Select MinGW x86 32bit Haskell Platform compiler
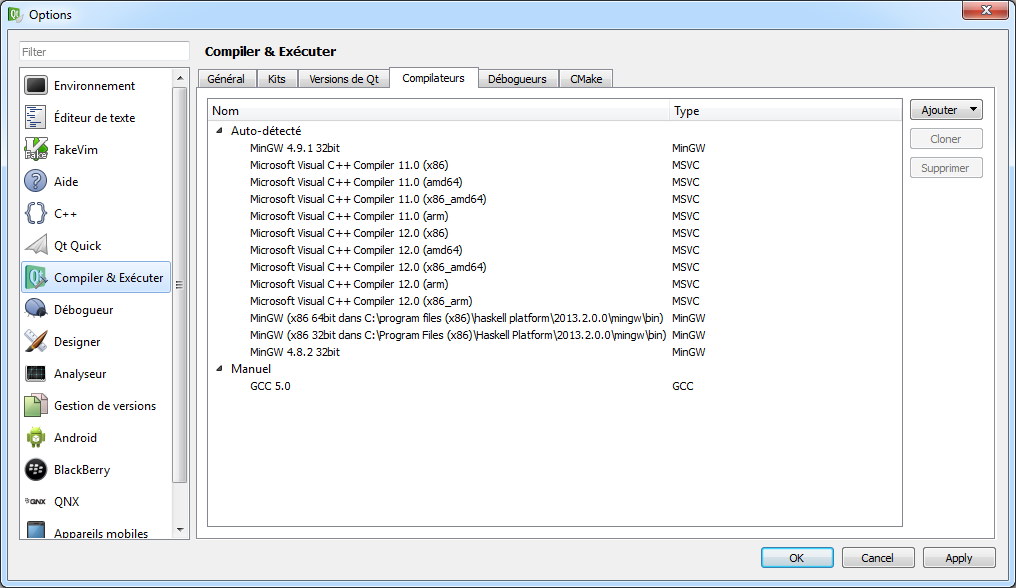The width and height of the screenshot is (1016, 588). point(458,335)
